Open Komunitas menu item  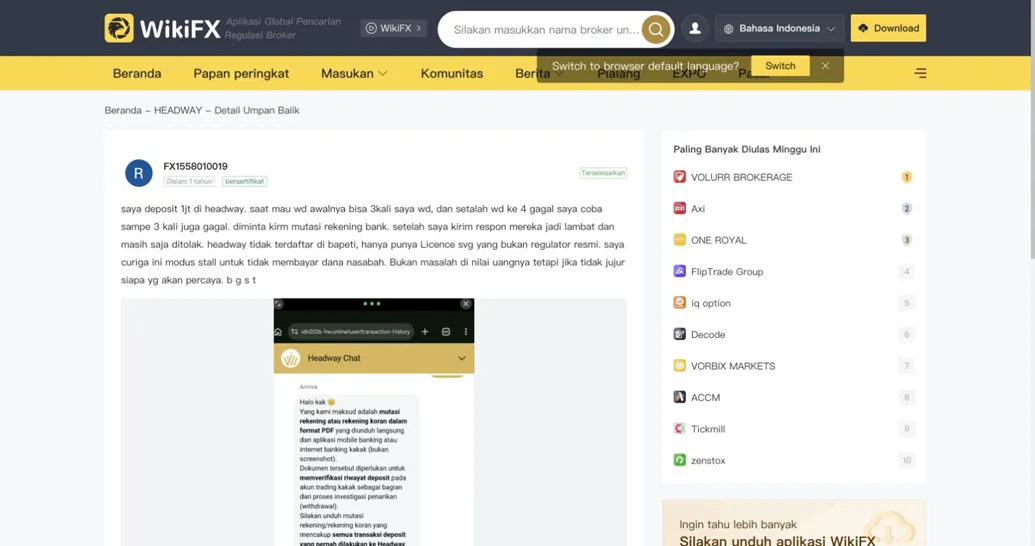(451, 73)
